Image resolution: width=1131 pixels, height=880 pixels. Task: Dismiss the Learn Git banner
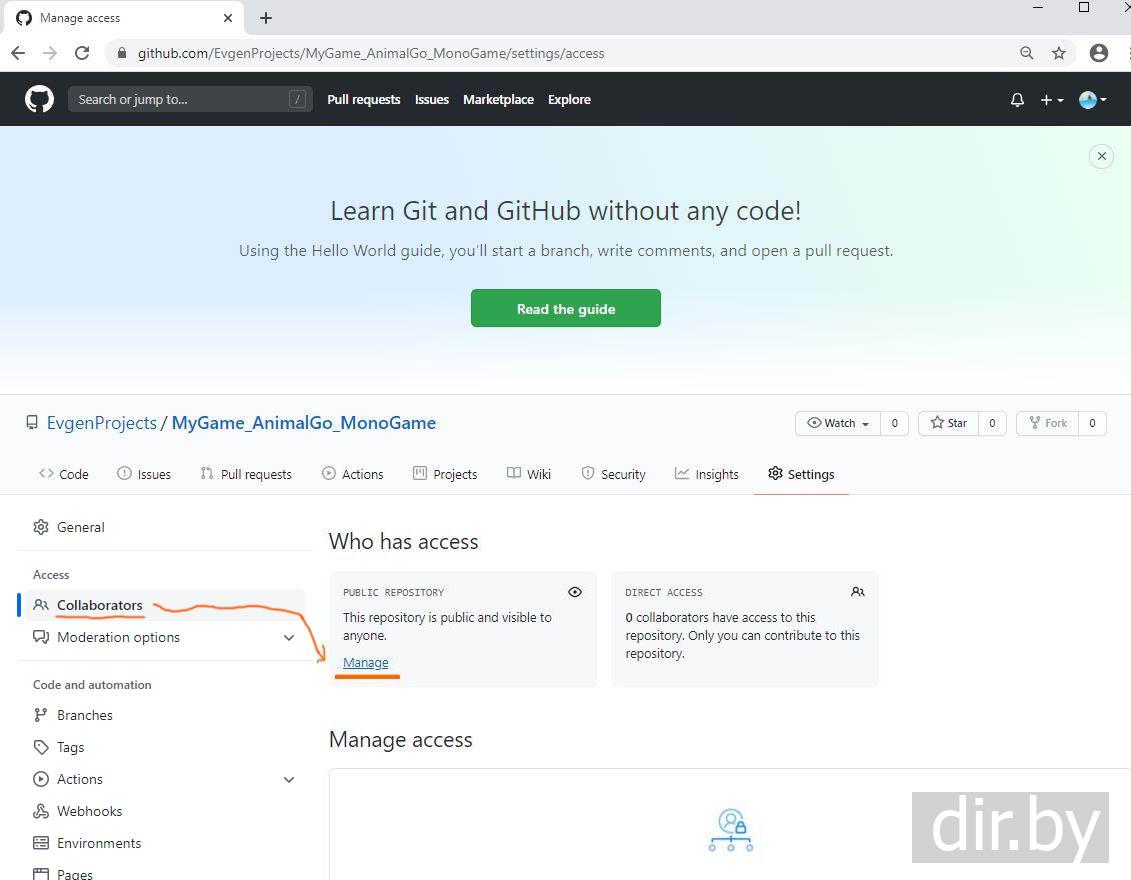click(x=1101, y=156)
